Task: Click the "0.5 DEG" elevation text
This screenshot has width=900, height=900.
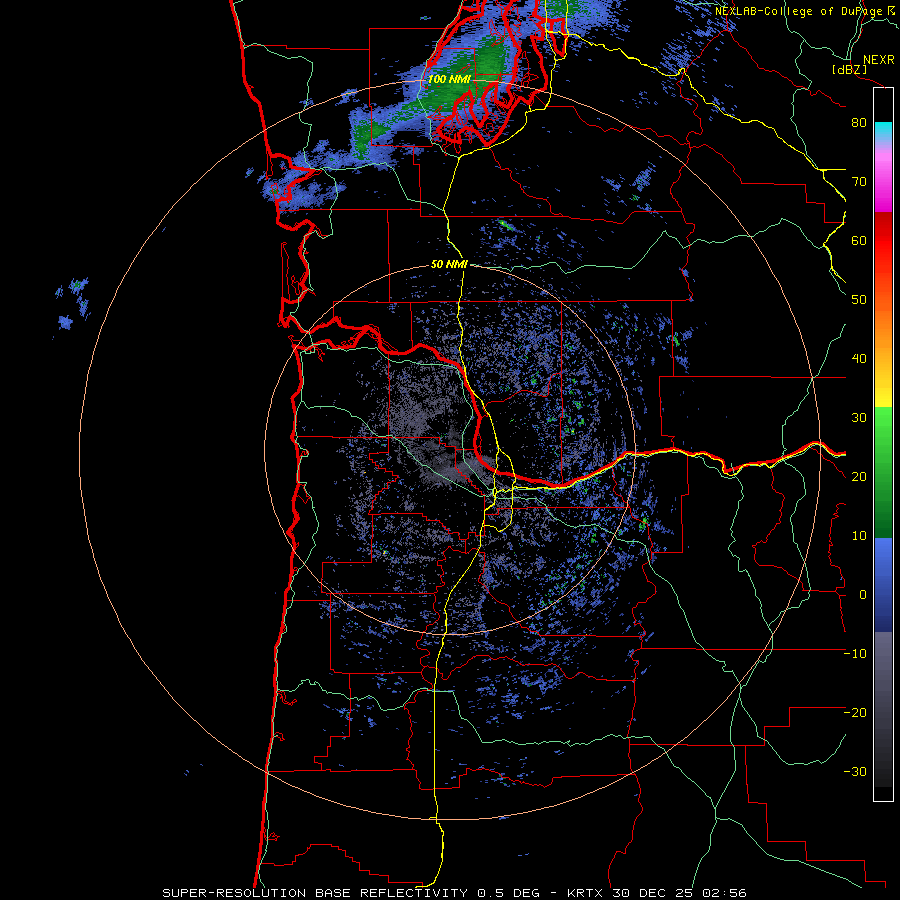Action: 509,893
